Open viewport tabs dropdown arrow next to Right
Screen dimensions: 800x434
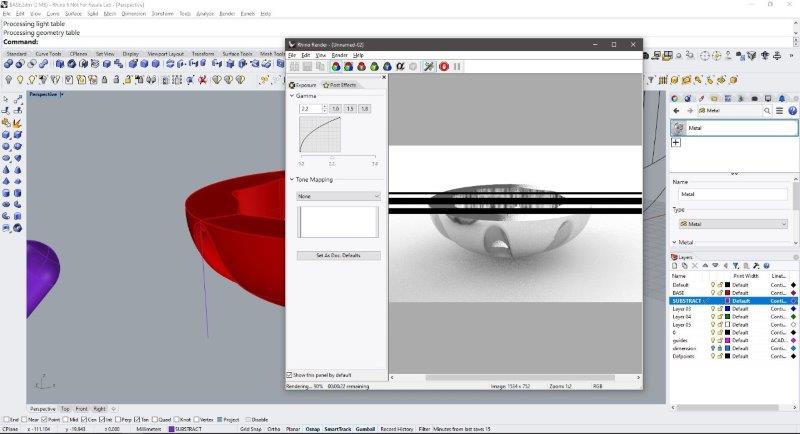113,409
